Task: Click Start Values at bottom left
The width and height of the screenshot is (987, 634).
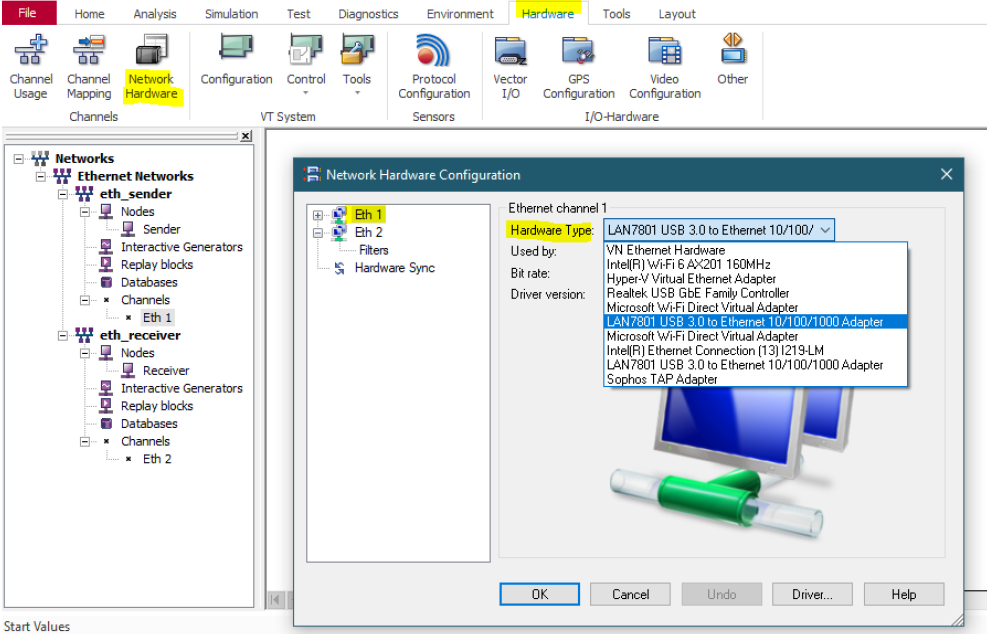Action: tap(37, 626)
